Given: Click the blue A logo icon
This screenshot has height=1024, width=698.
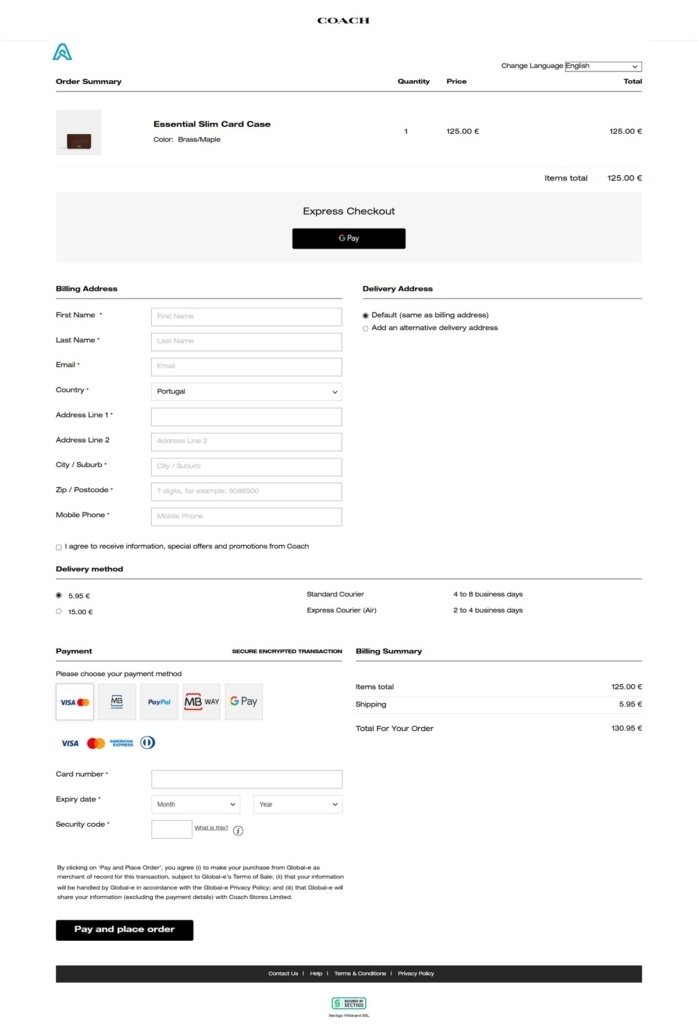Looking at the screenshot, I should [62, 52].
